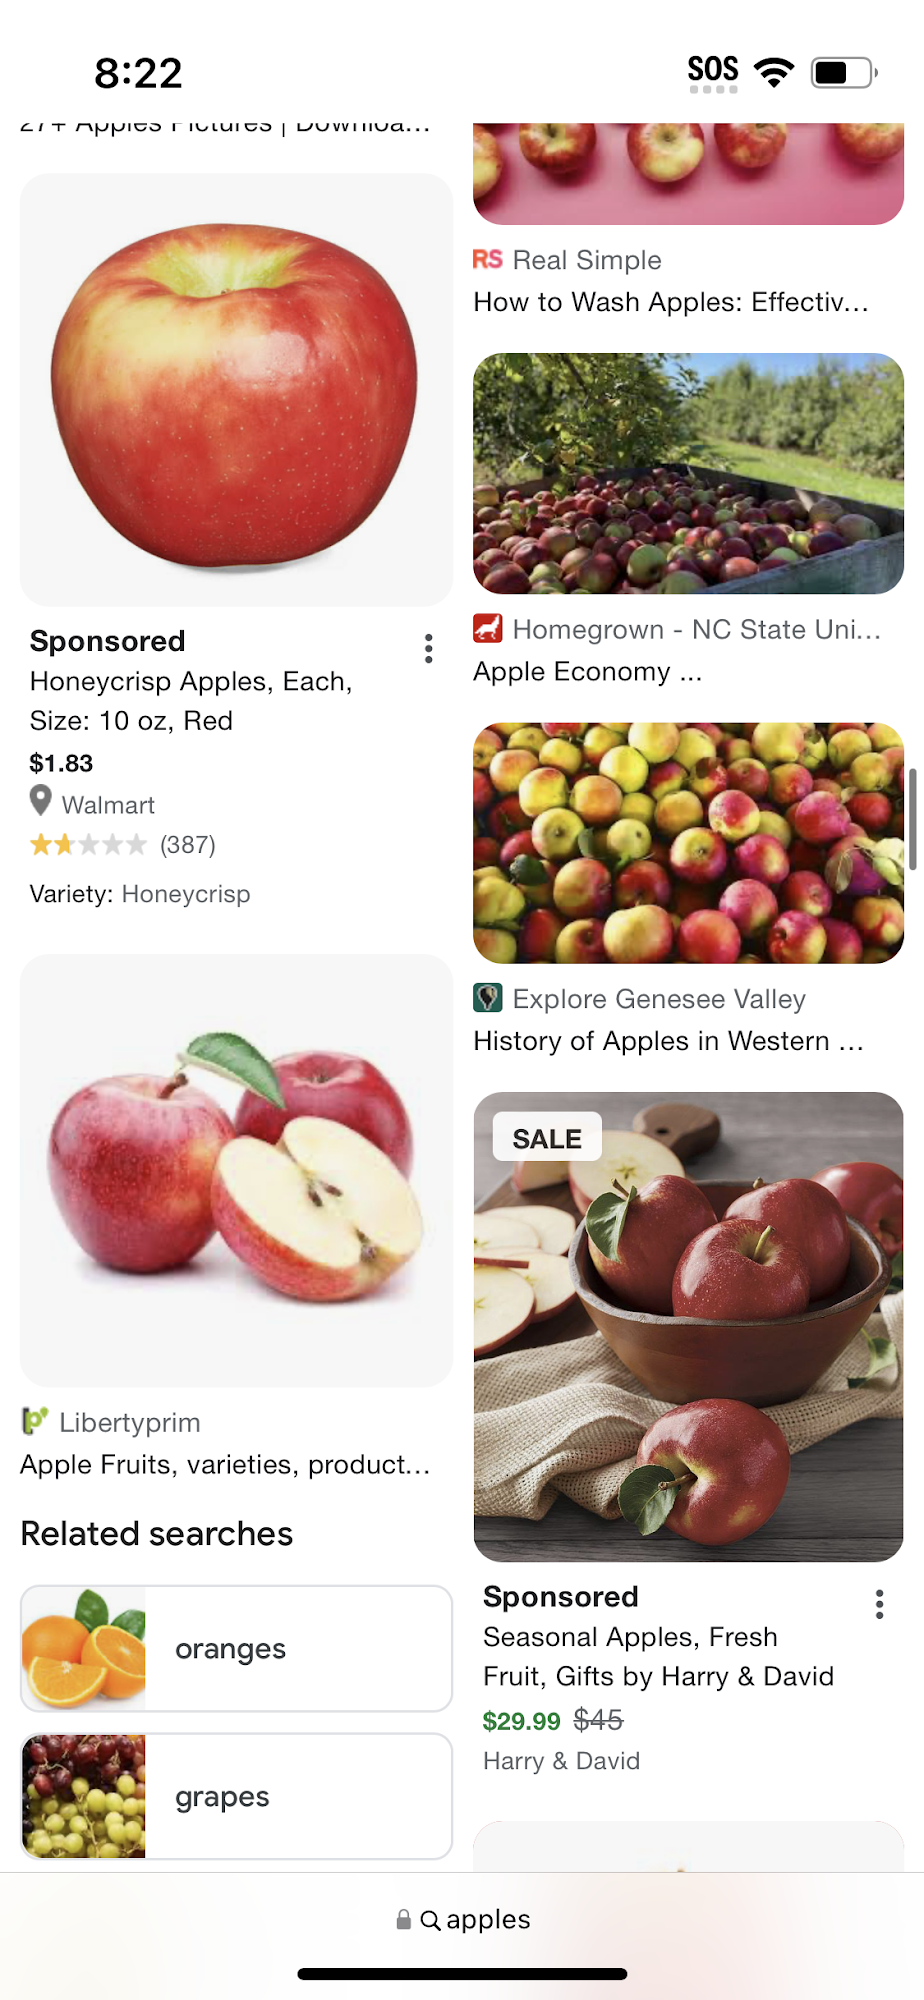This screenshot has width=924, height=2000.
Task: Open Apple Fruits, varieties result title
Action: coord(226,1465)
